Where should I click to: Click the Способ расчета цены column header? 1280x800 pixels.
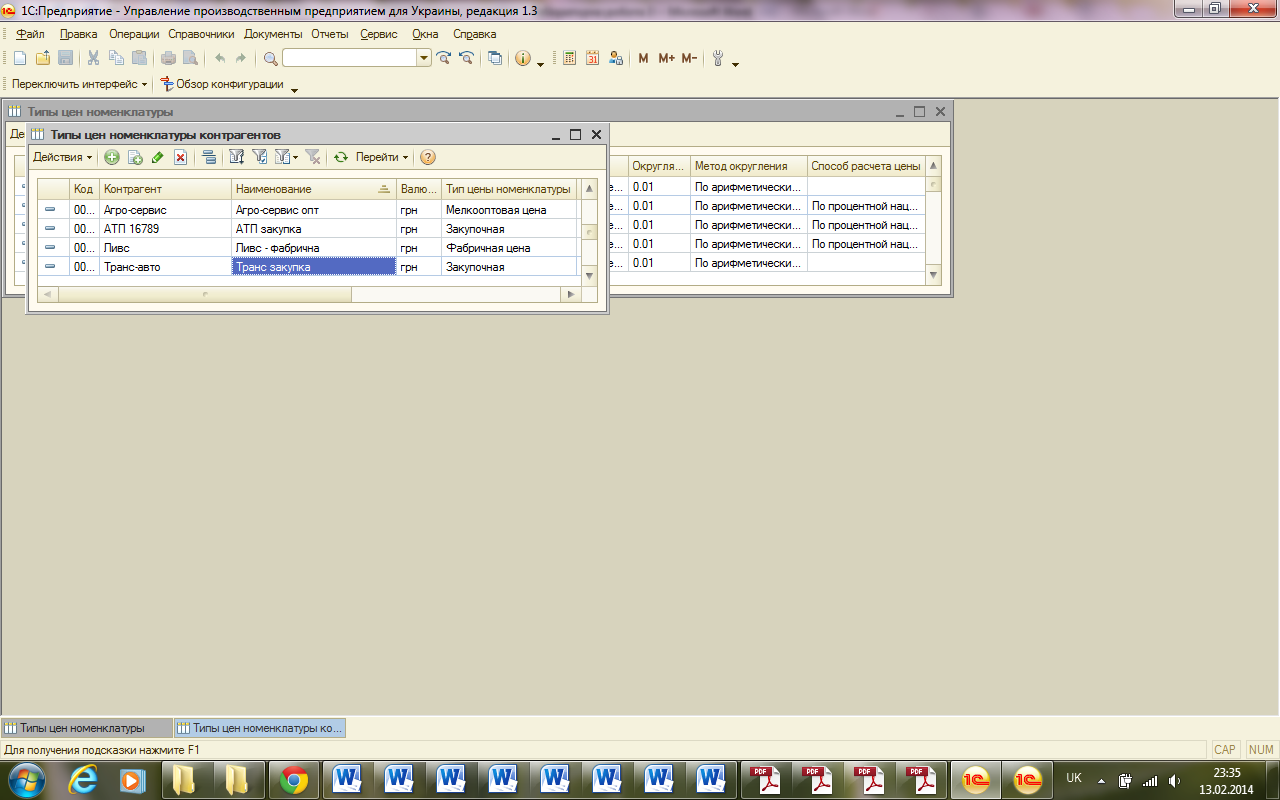click(x=866, y=166)
